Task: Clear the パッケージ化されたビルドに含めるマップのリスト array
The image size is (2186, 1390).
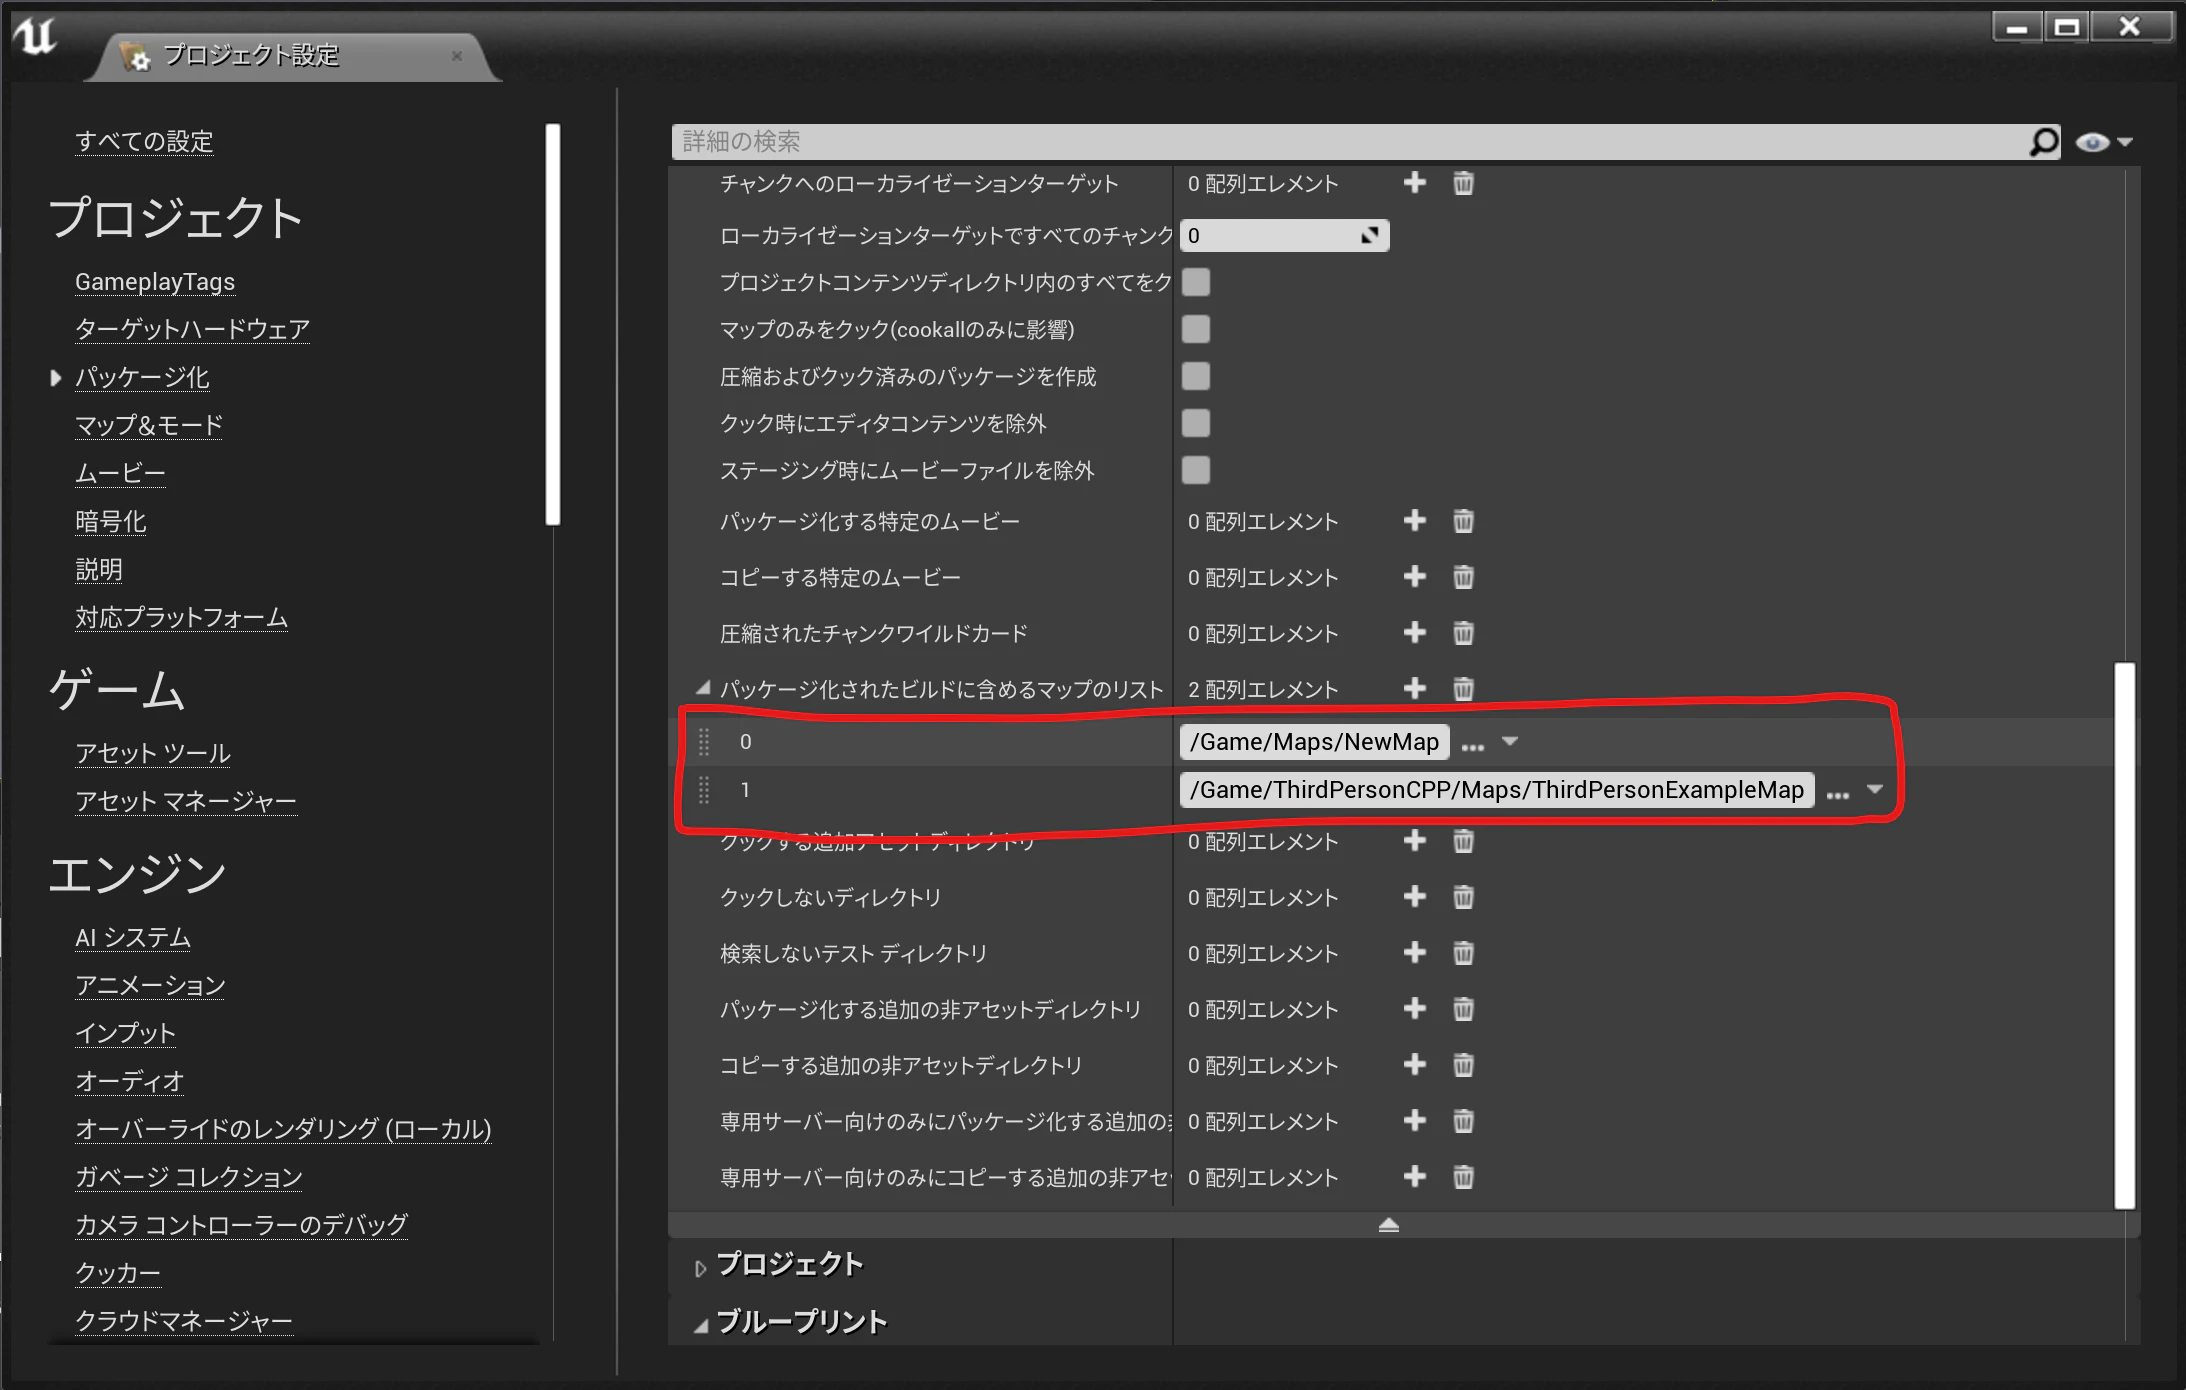Action: click(x=1463, y=689)
